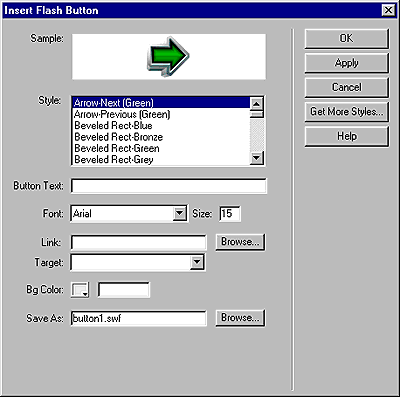Click the Button Text input field

[x=169, y=186]
